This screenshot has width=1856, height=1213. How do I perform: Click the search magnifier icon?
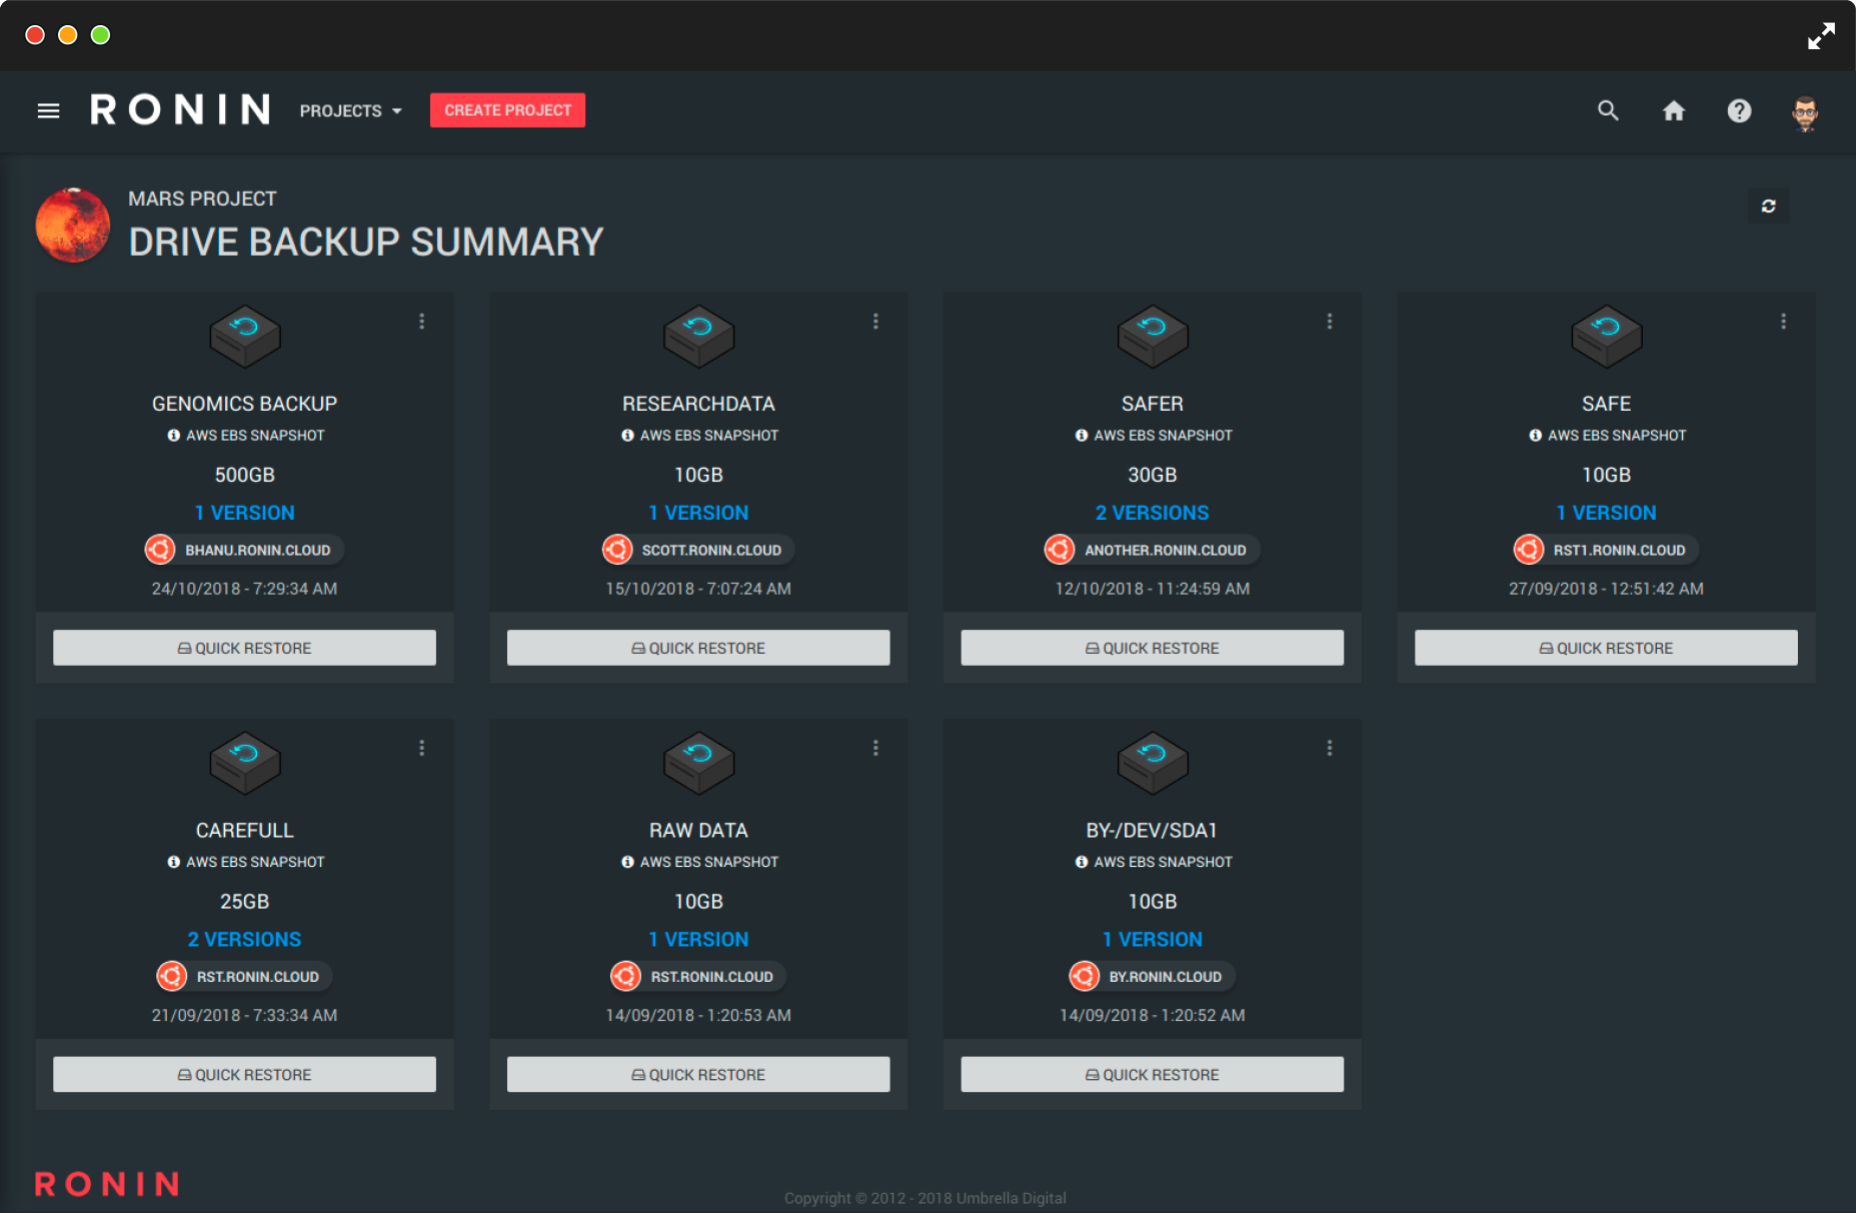pos(1607,111)
